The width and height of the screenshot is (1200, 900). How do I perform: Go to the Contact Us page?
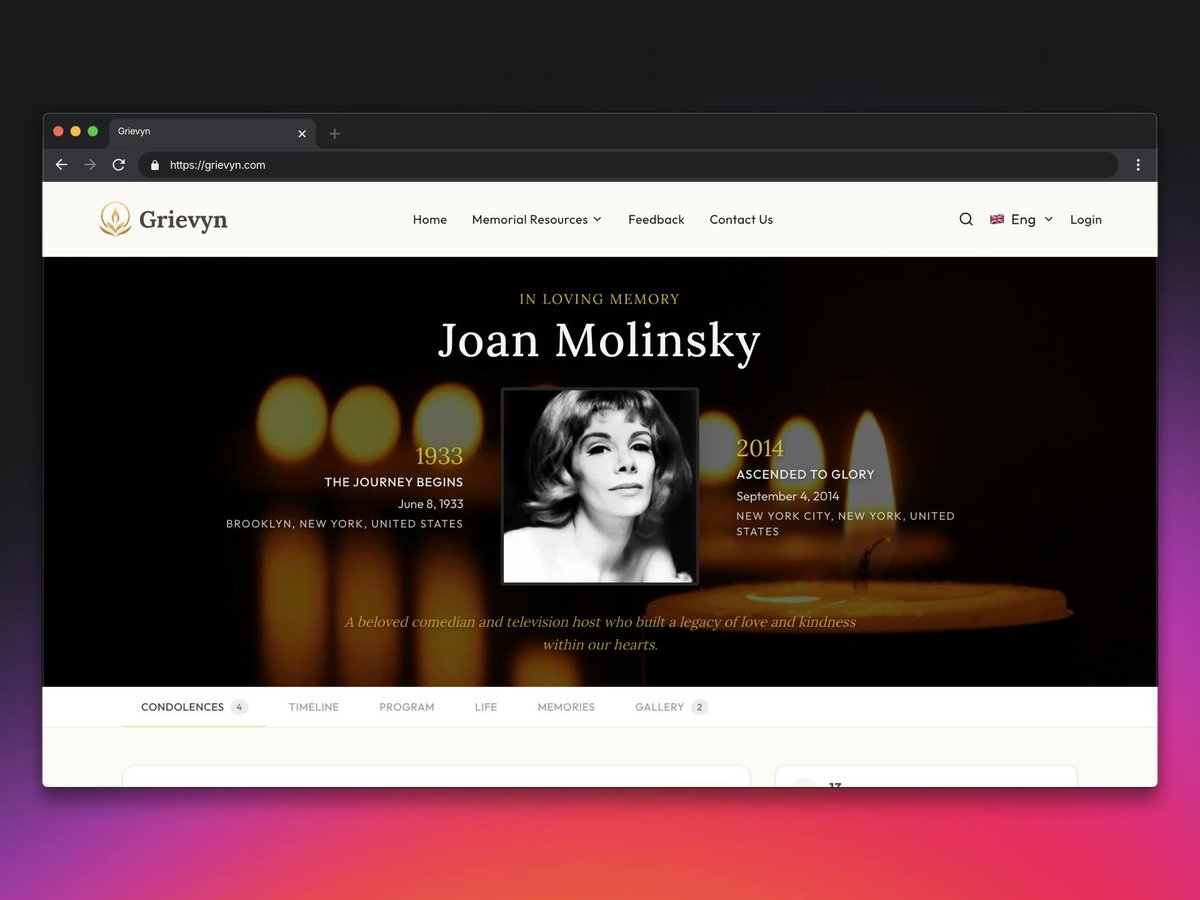pyautogui.click(x=741, y=219)
